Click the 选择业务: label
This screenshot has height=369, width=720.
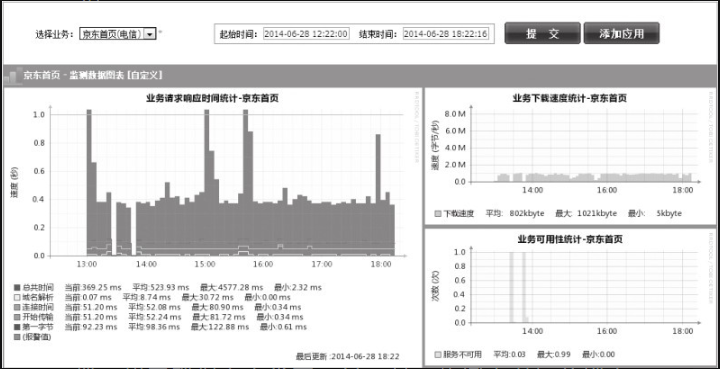(54, 34)
